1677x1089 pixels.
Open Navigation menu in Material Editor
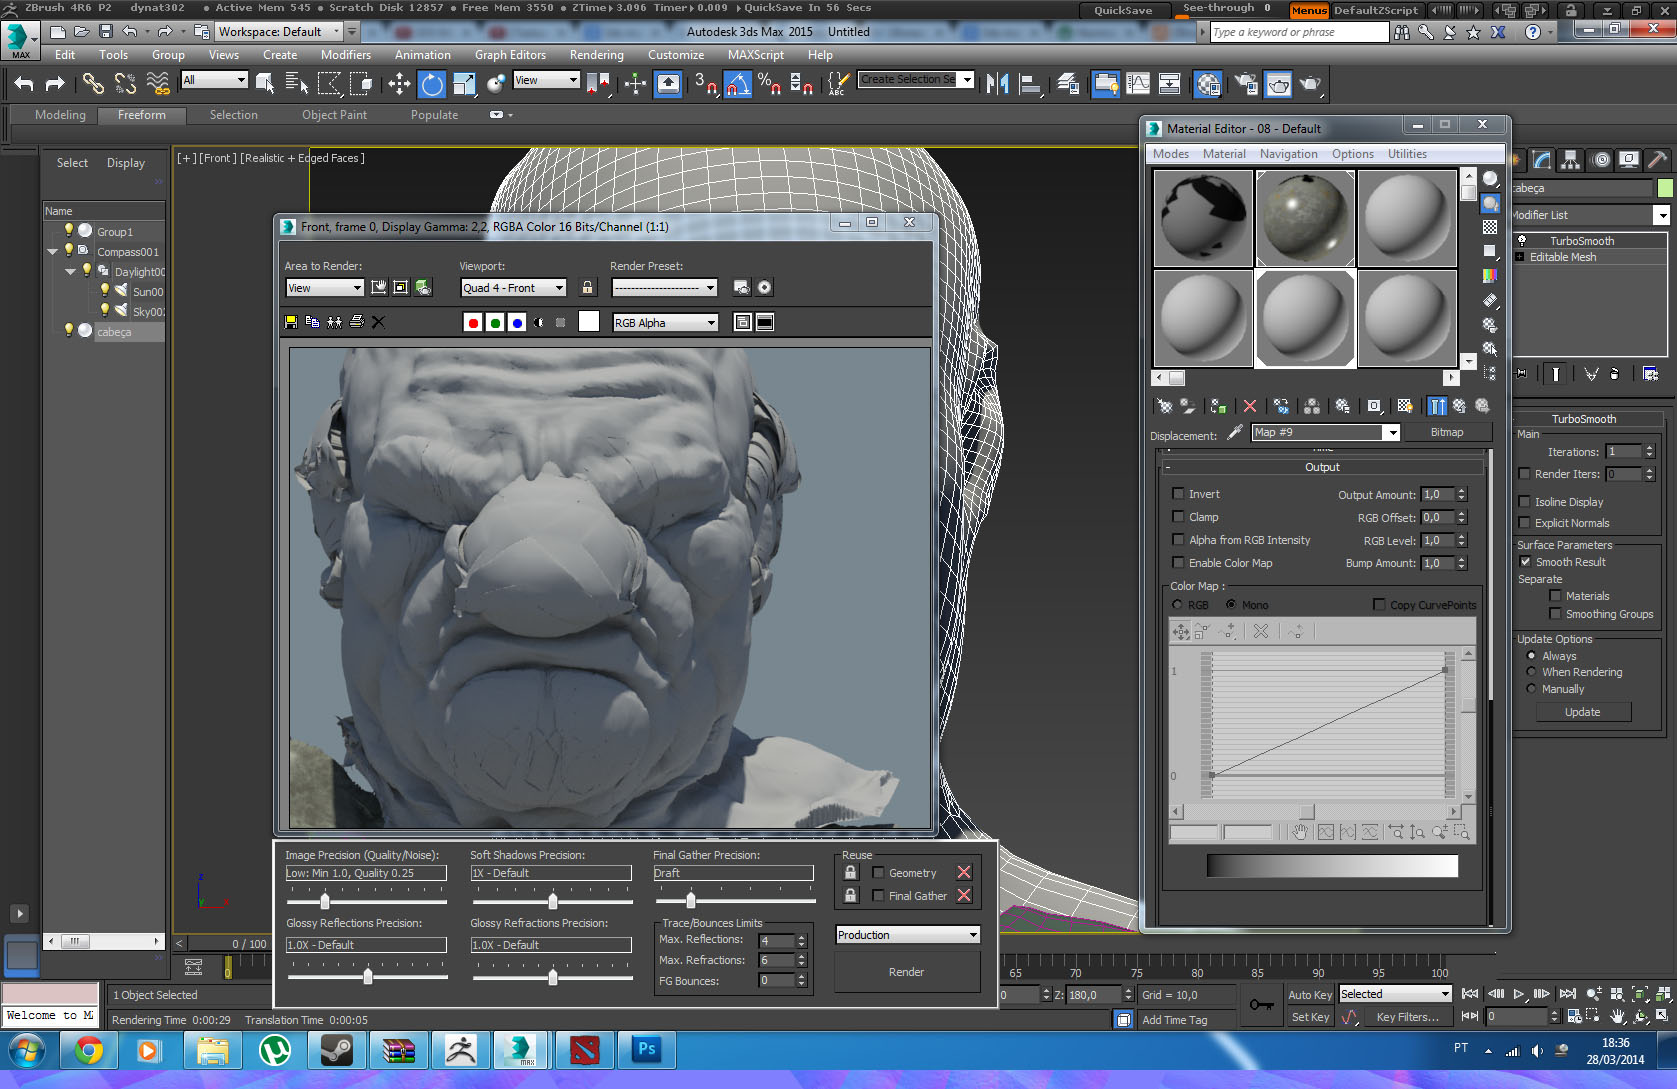(x=1288, y=154)
